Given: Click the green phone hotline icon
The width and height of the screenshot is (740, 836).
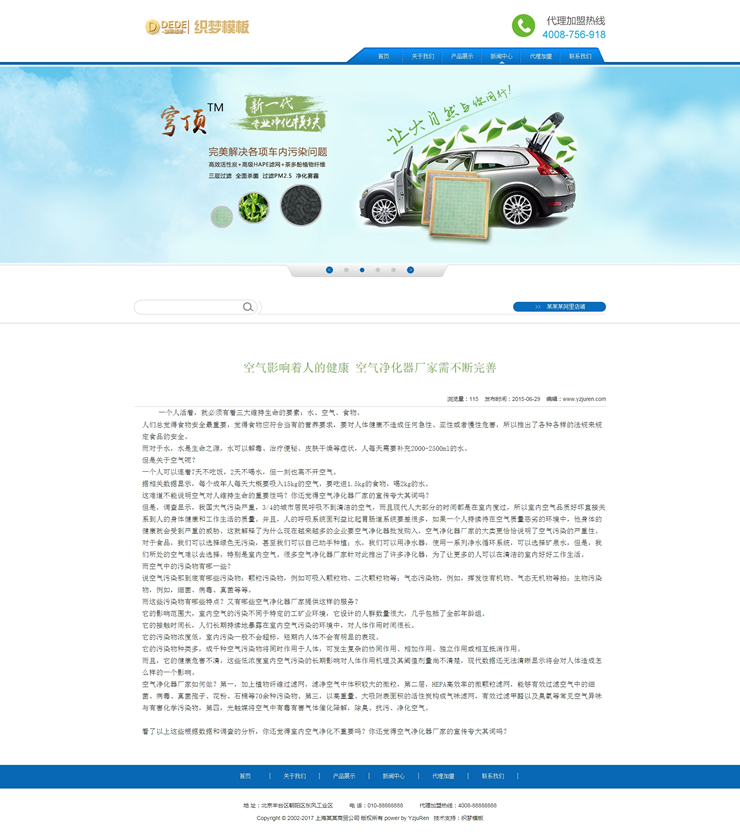Looking at the screenshot, I should [x=523, y=26].
